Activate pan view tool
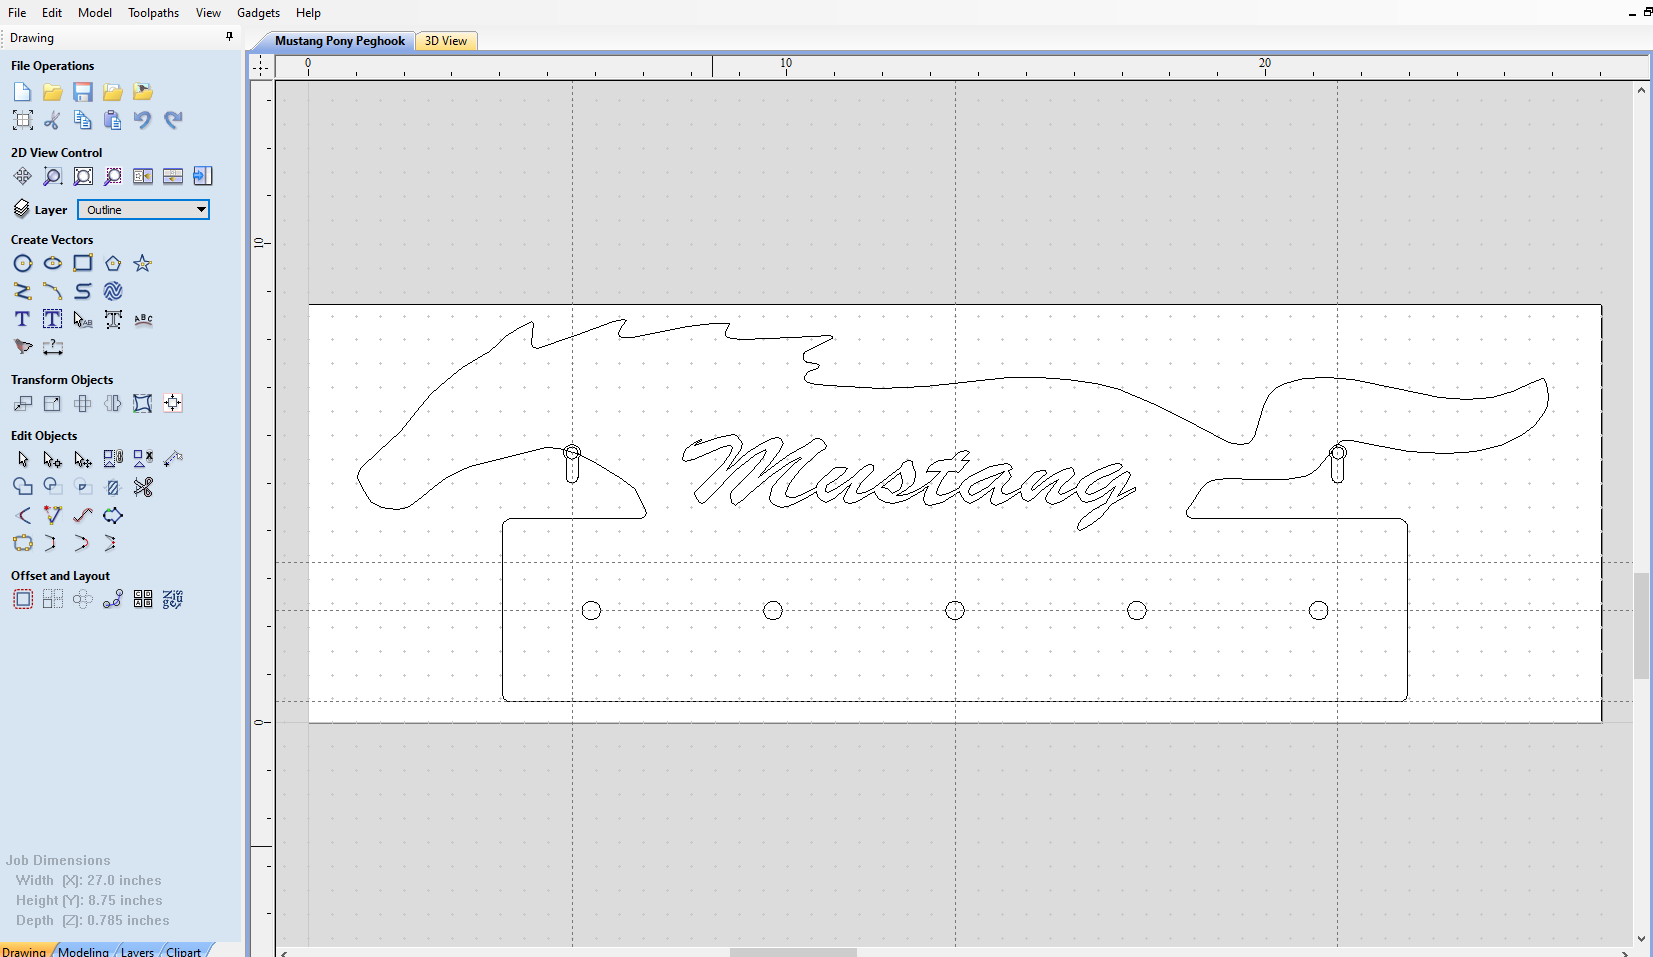 pyautogui.click(x=22, y=176)
